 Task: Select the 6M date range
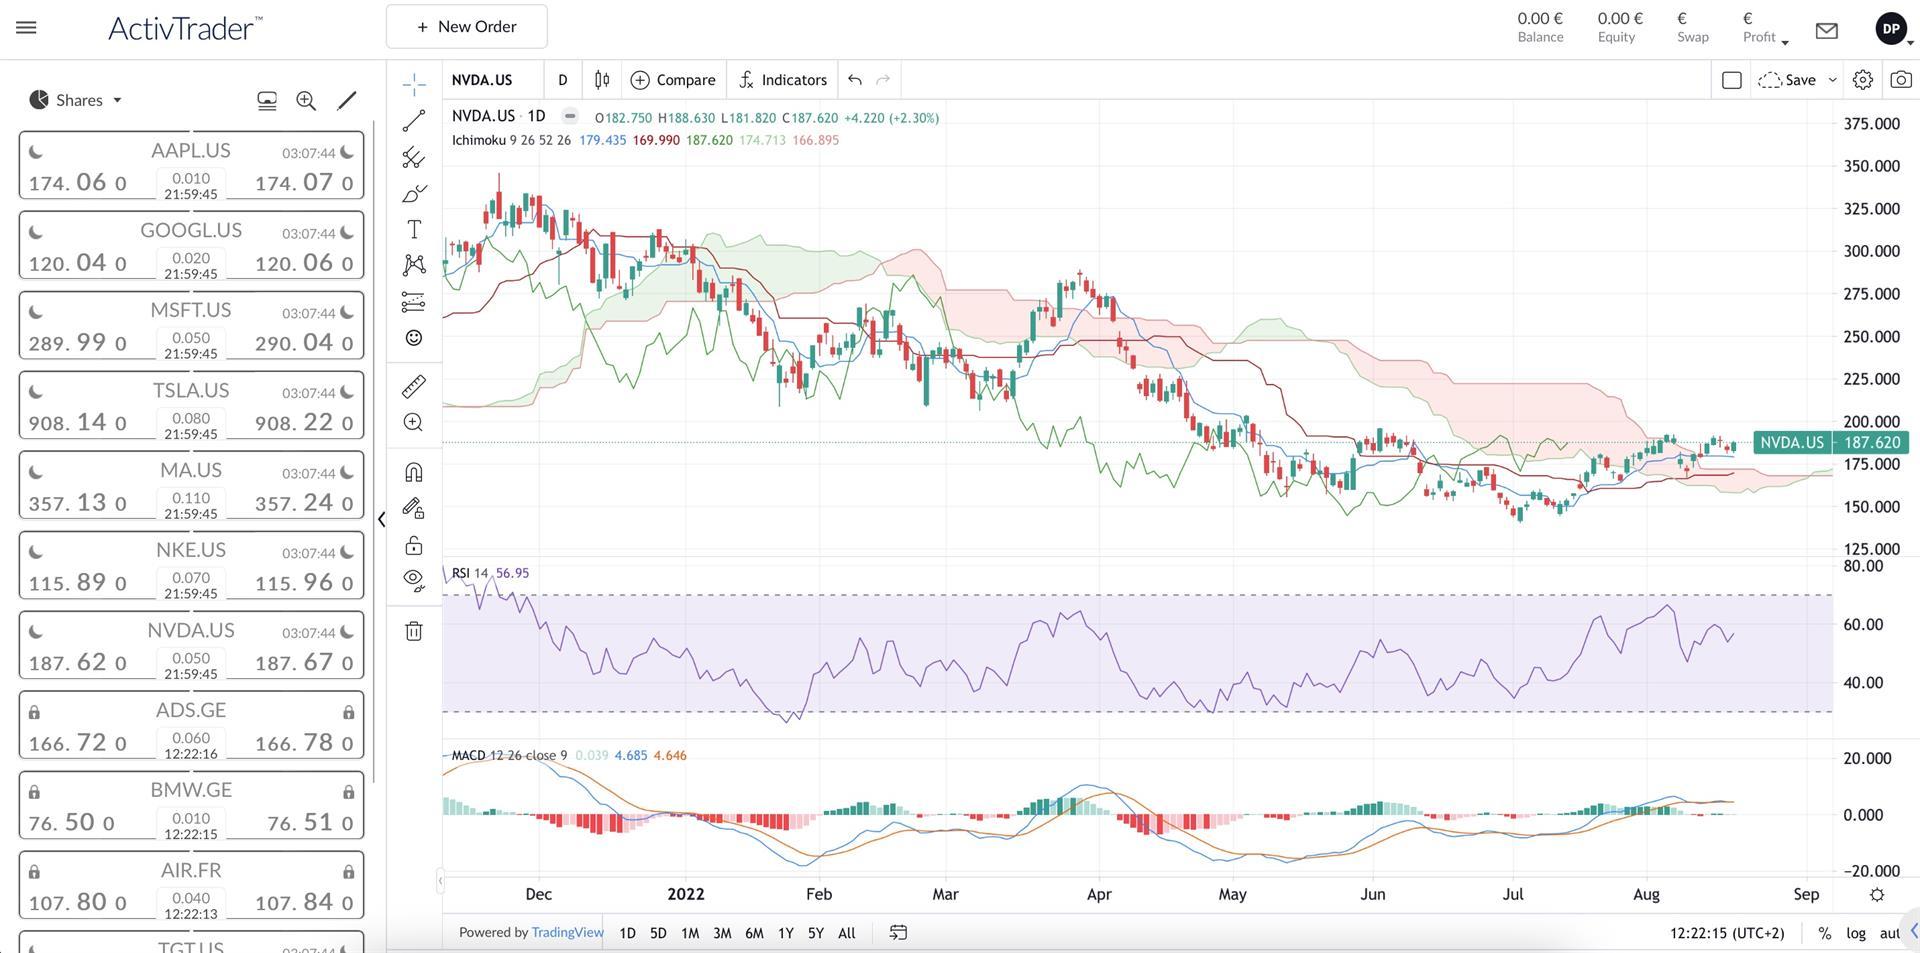(x=754, y=933)
